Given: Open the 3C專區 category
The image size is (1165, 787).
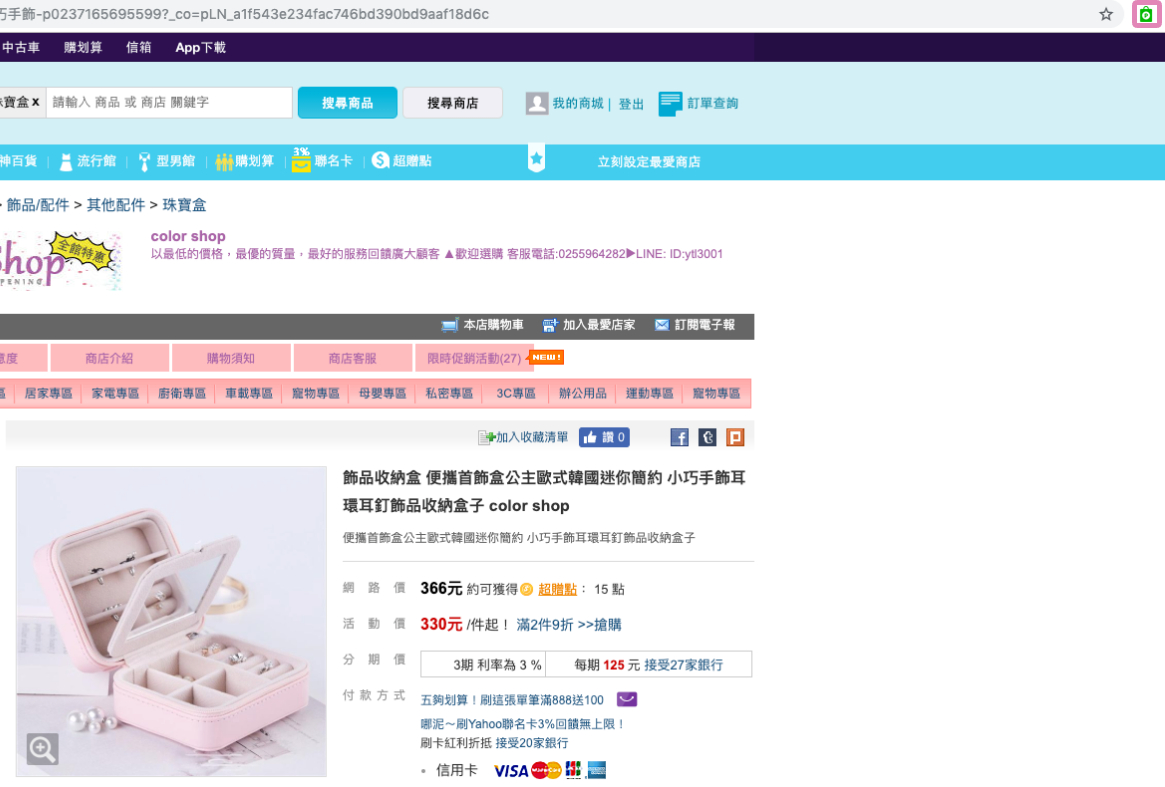Looking at the screenshot, I should (516, 394).
